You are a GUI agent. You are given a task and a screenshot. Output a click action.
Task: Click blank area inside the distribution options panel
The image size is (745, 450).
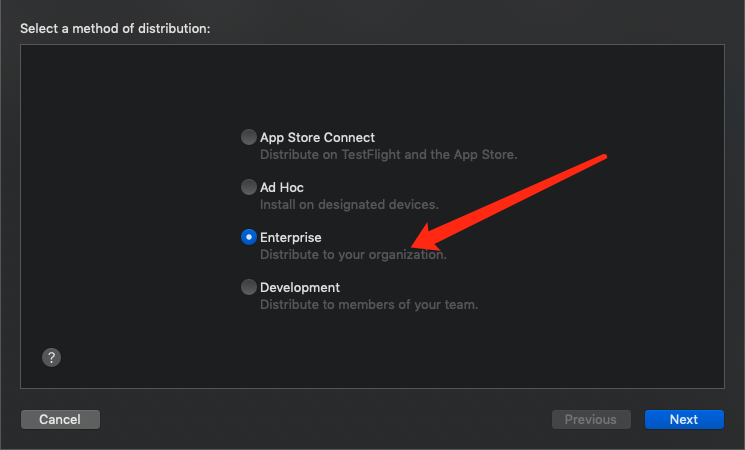pos(130,200)
